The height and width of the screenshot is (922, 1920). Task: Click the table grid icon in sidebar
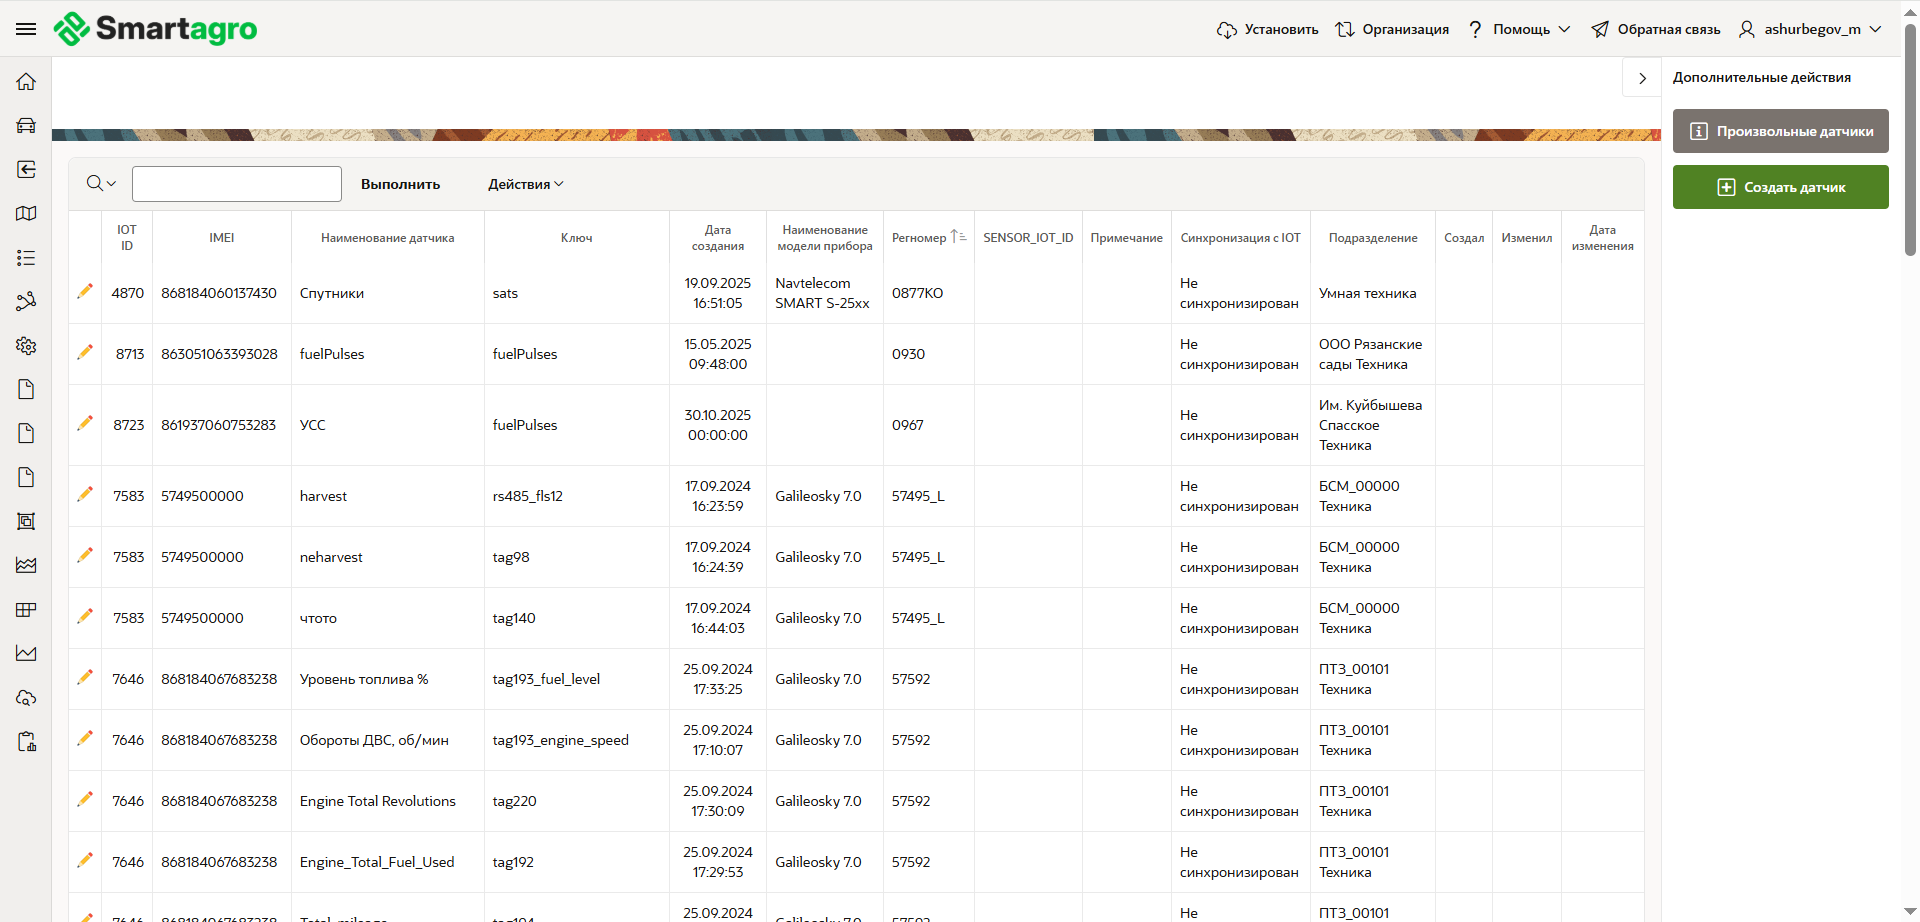(x=26, y=609)
